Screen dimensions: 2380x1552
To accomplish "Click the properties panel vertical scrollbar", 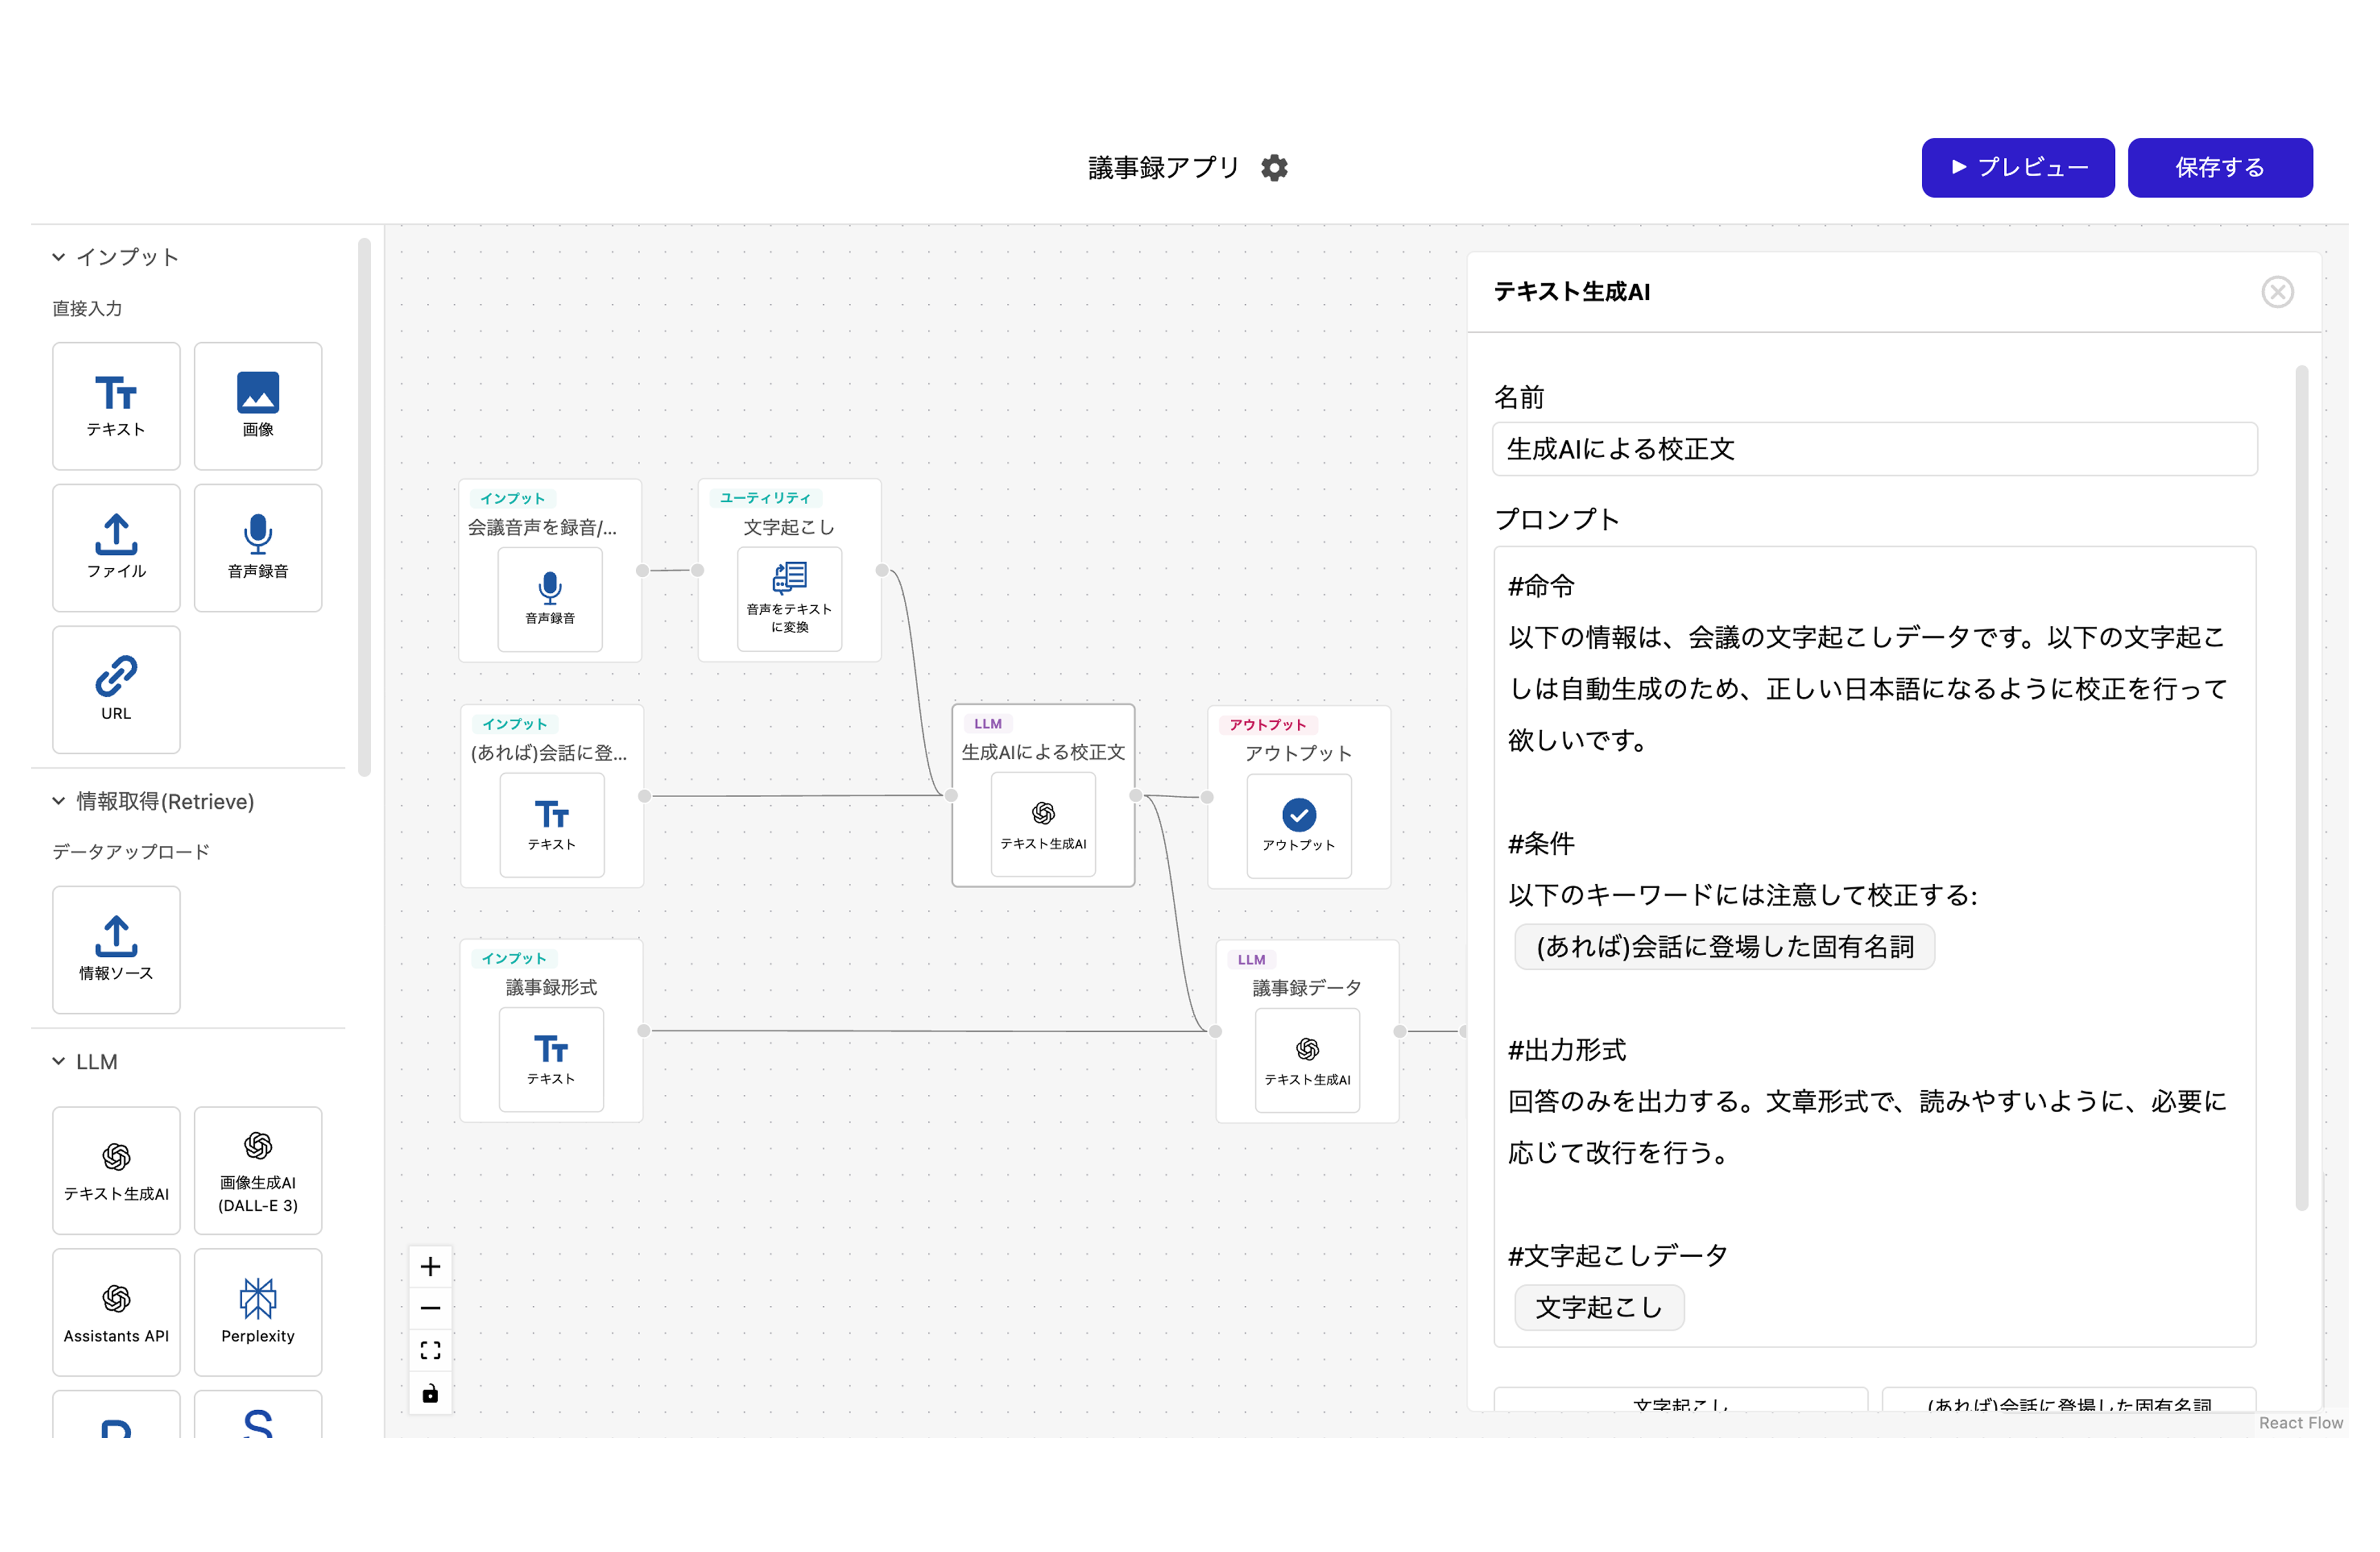I will click(x=2301, y=788).
